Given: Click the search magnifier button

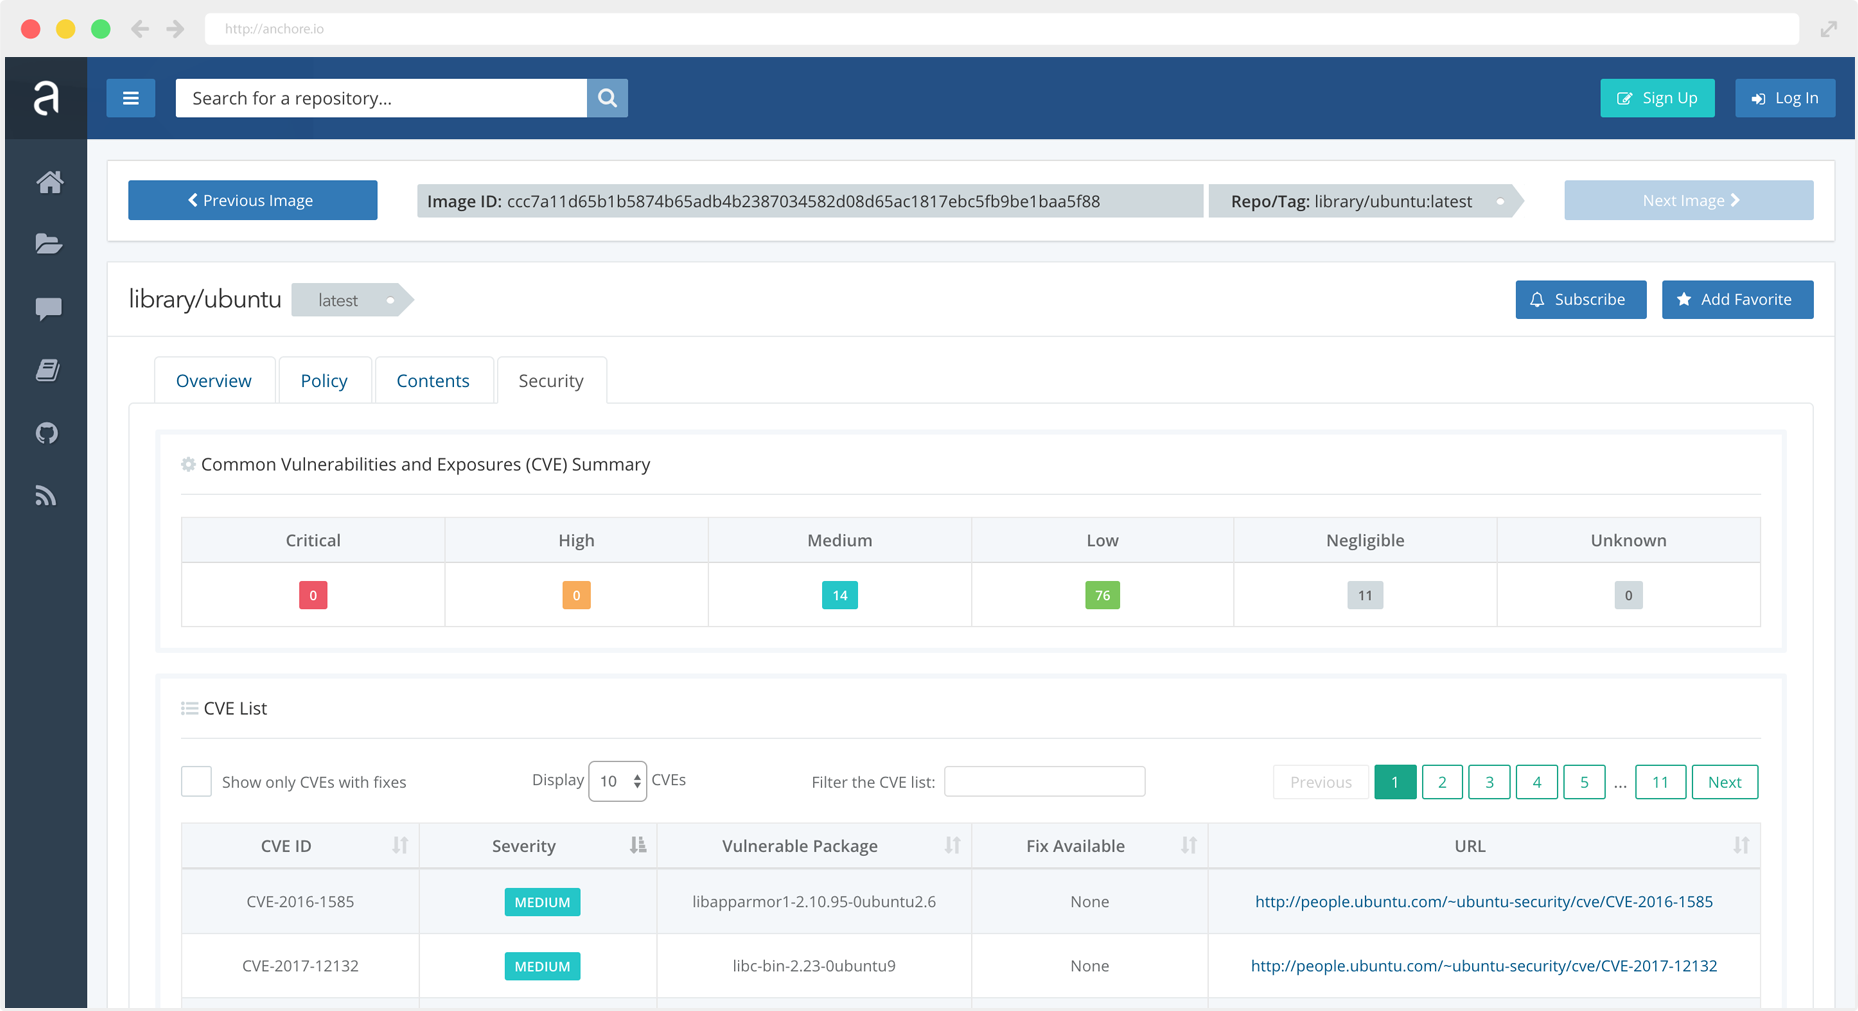Looking at the screenshot, I should pos(607,98).
